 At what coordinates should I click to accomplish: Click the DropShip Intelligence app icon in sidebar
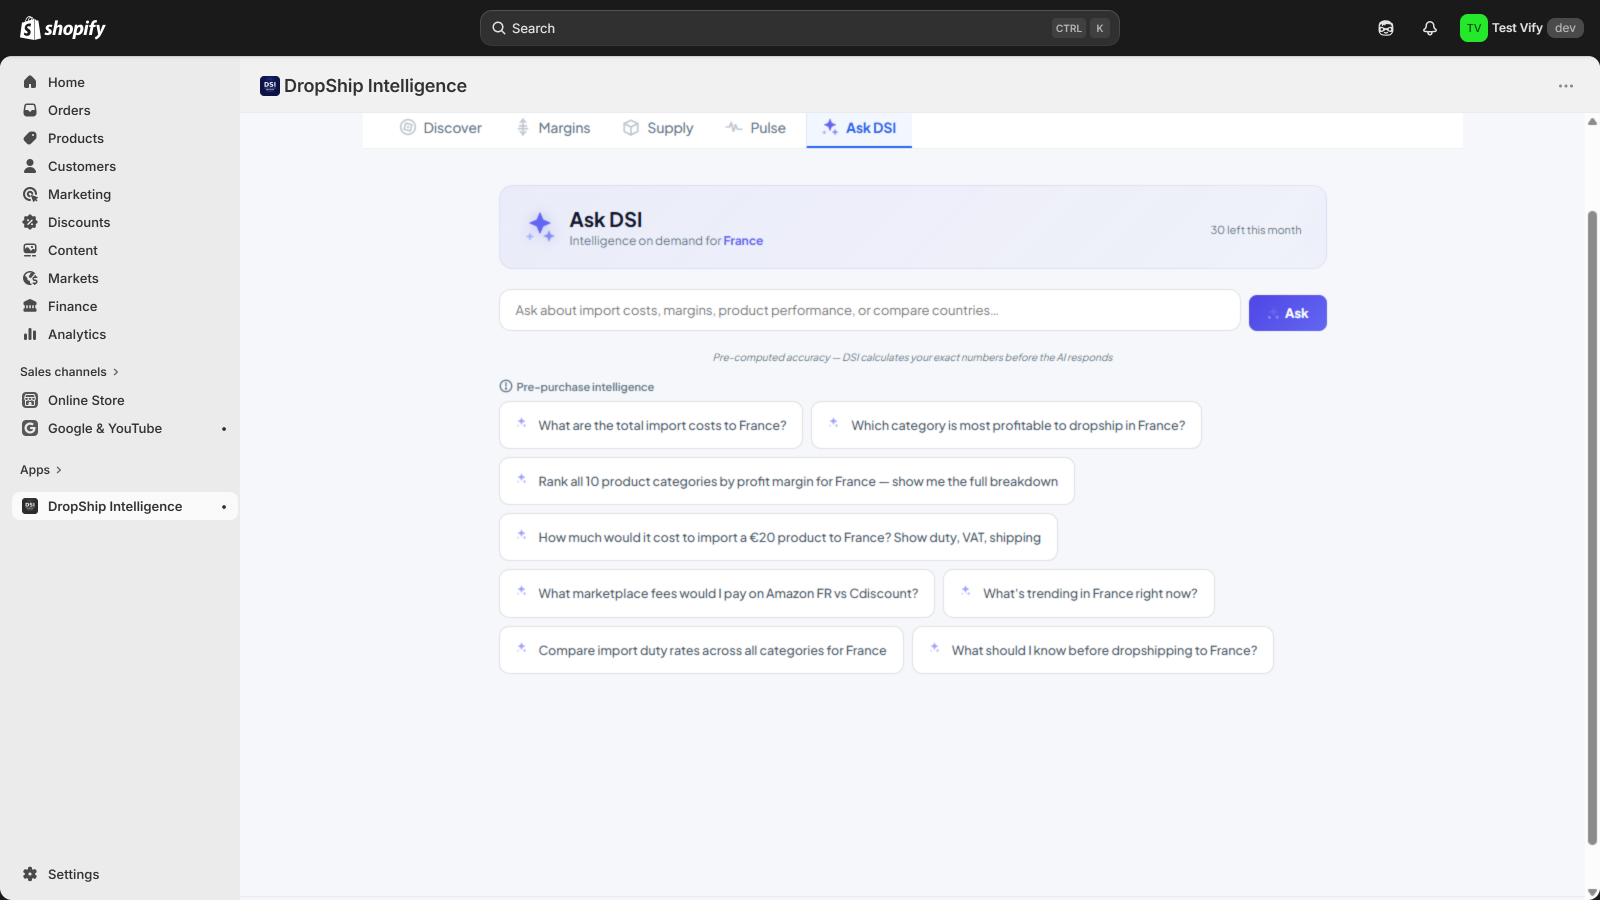(x=30, y=506)
